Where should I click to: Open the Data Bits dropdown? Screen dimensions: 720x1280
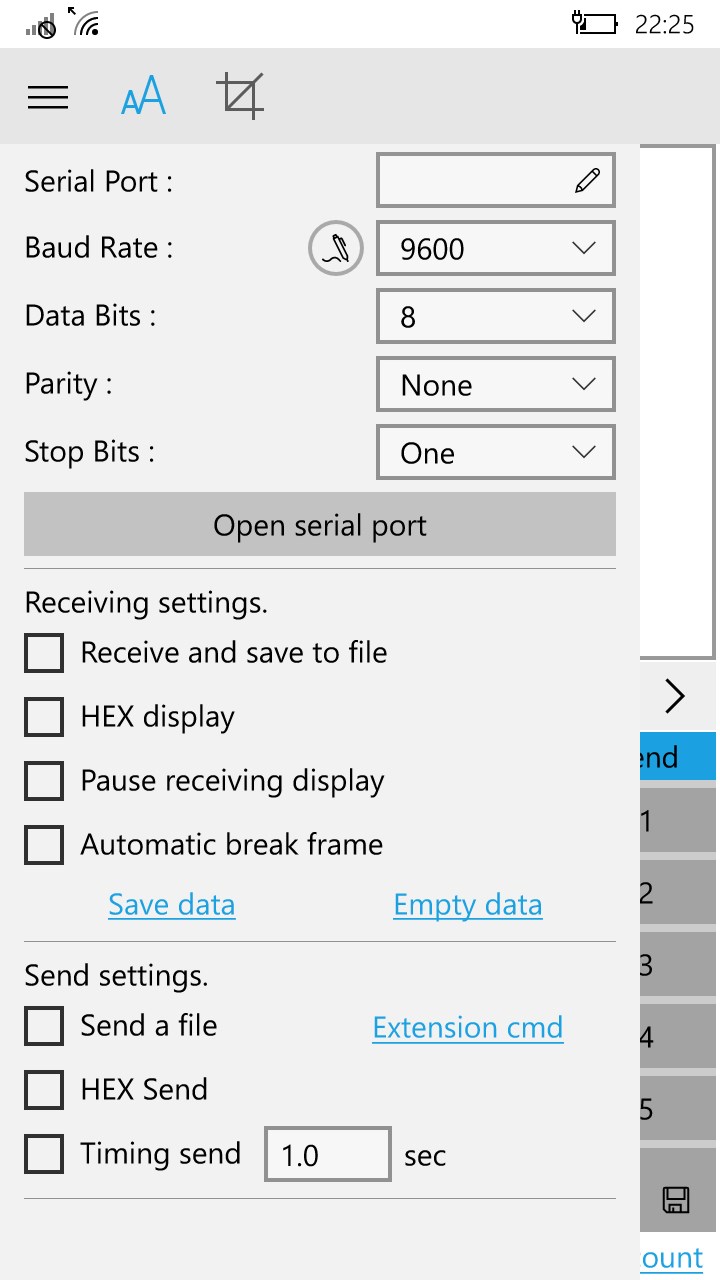click(495, 317)
